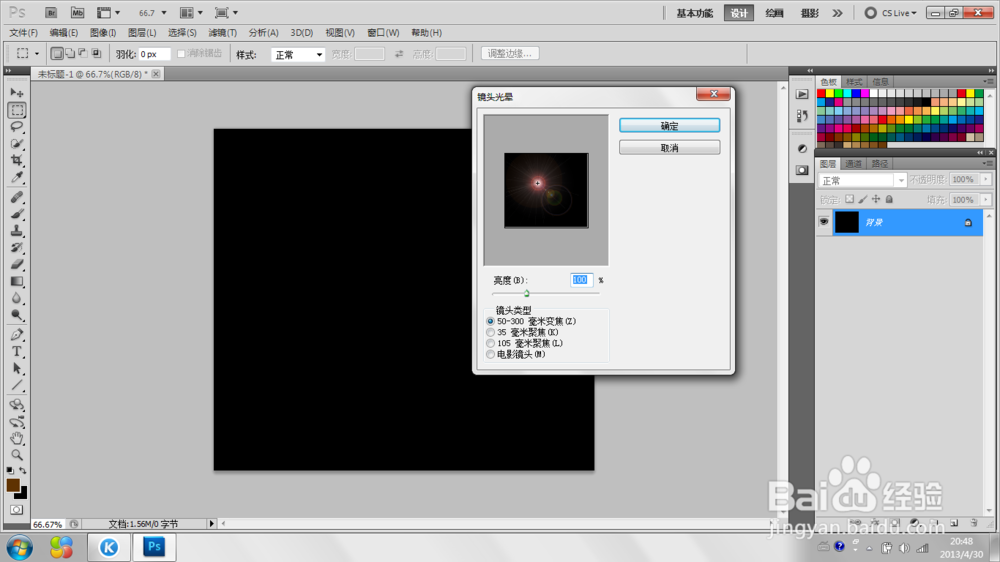Pick the red swatch in 色板 panel
The image size is (1000, 562).
coord(821,94)
